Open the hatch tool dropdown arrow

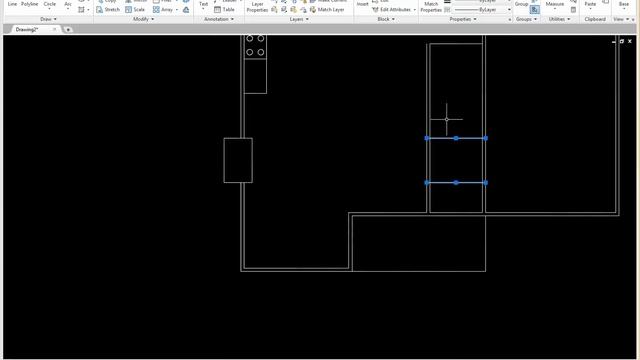pyautogui.click(x=88, y=9)
